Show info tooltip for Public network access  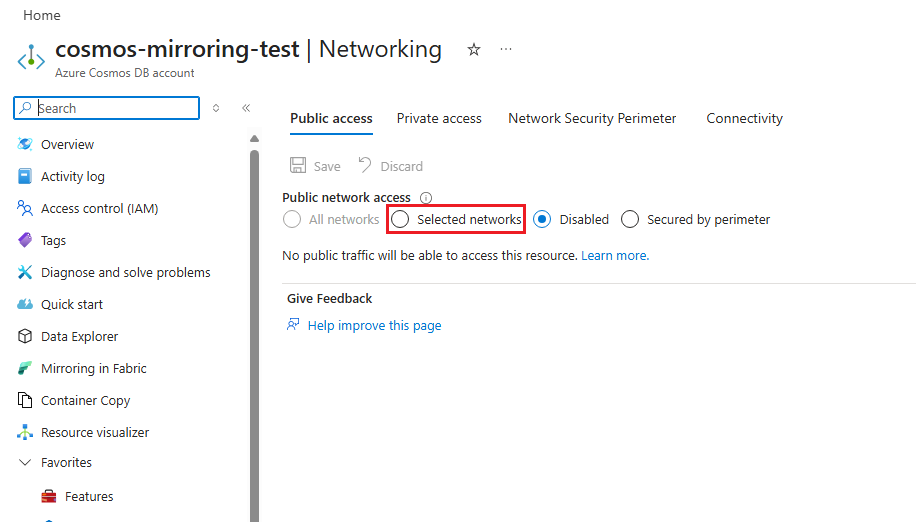(426, 198)
